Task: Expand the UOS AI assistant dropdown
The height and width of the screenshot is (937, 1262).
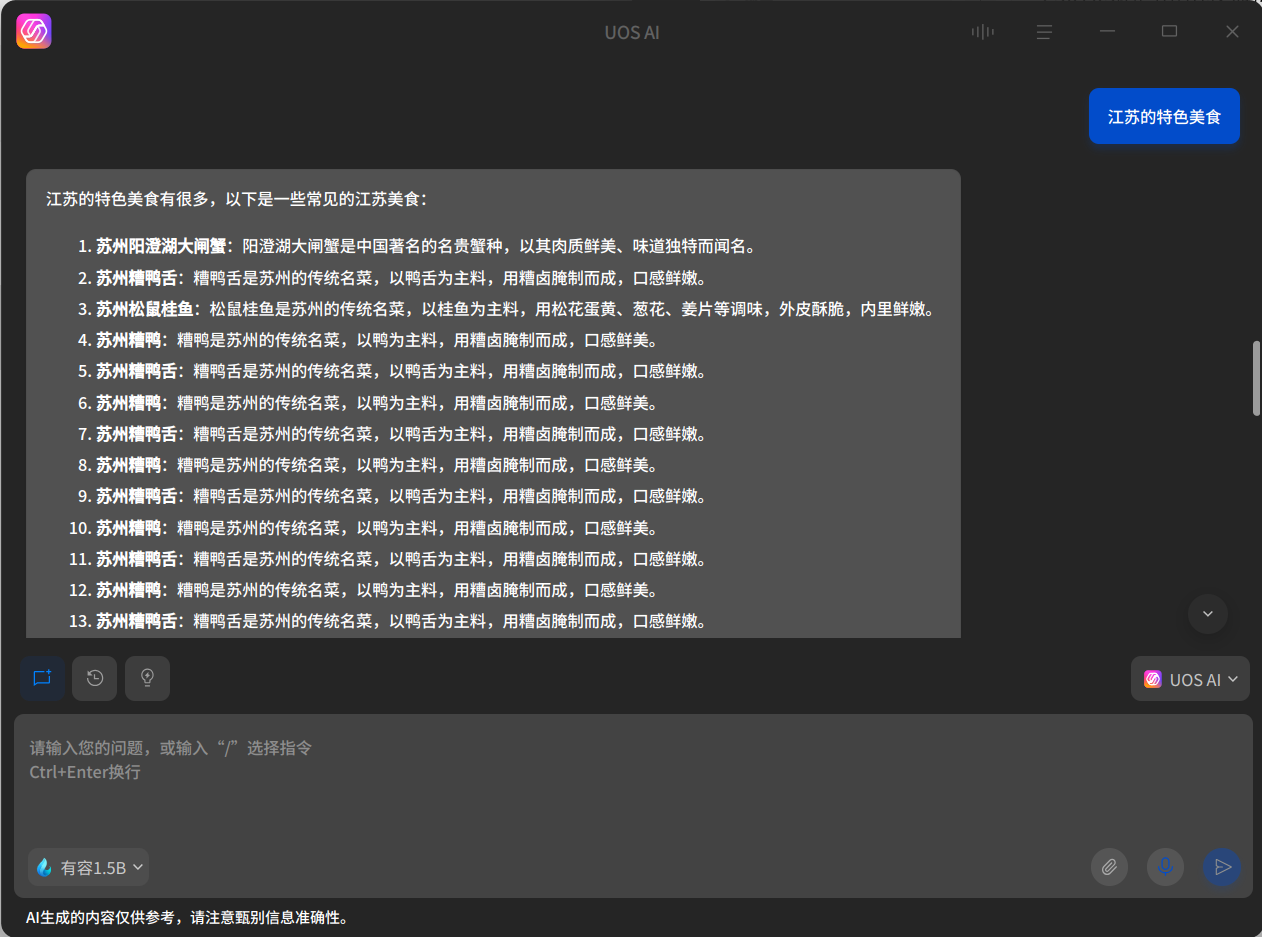Action: point(1190,679)
